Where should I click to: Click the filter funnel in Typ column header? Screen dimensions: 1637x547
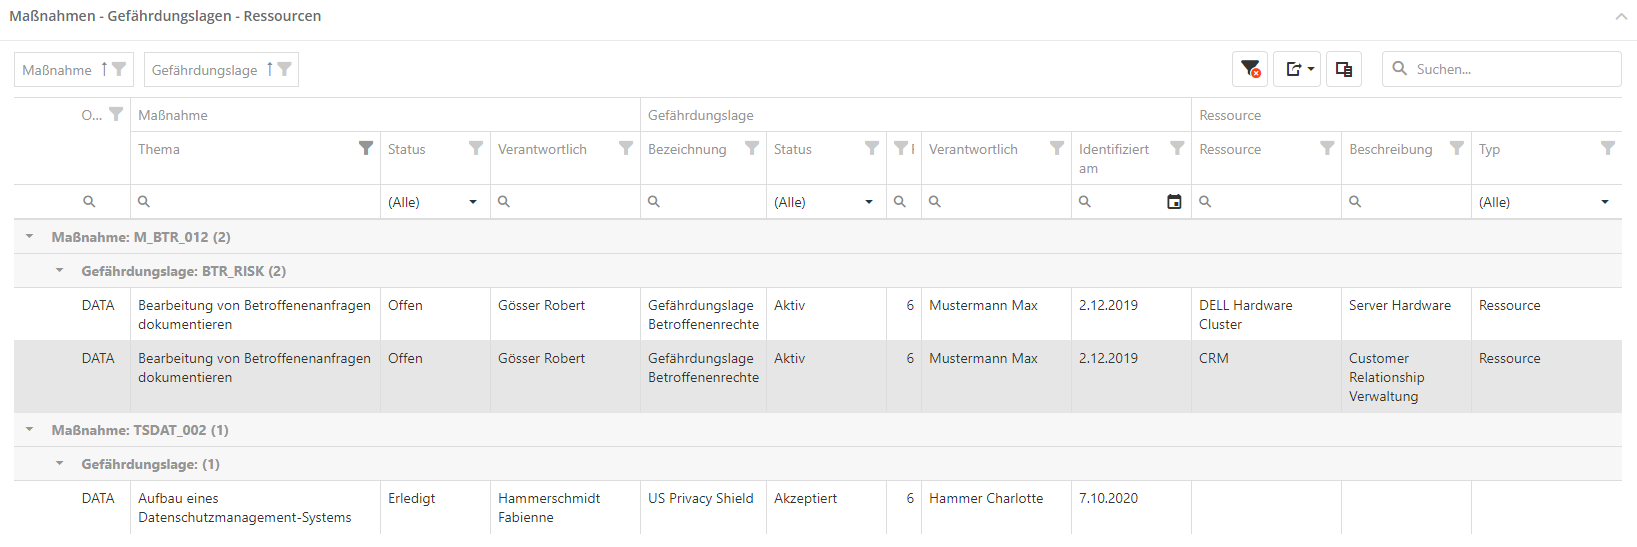tap(1607, 148)
